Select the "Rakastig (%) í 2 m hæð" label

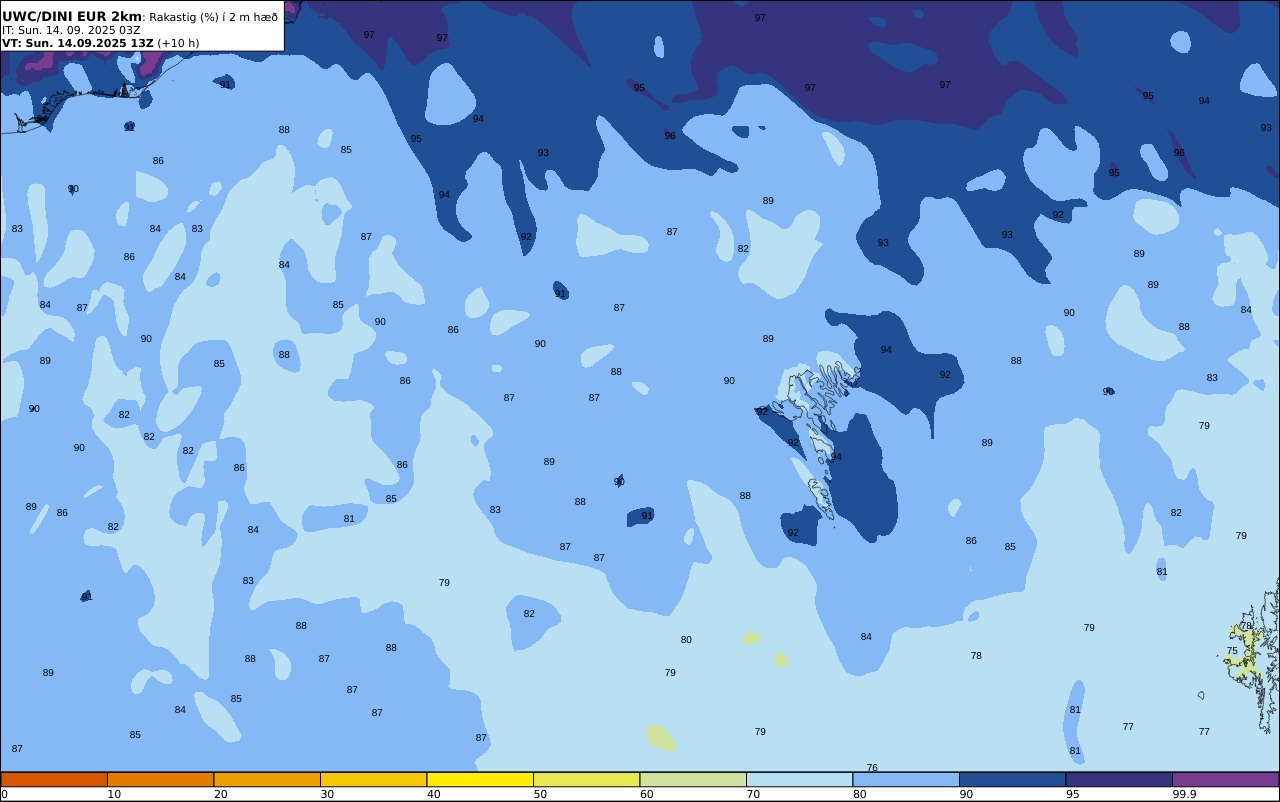tap(214, 17)
